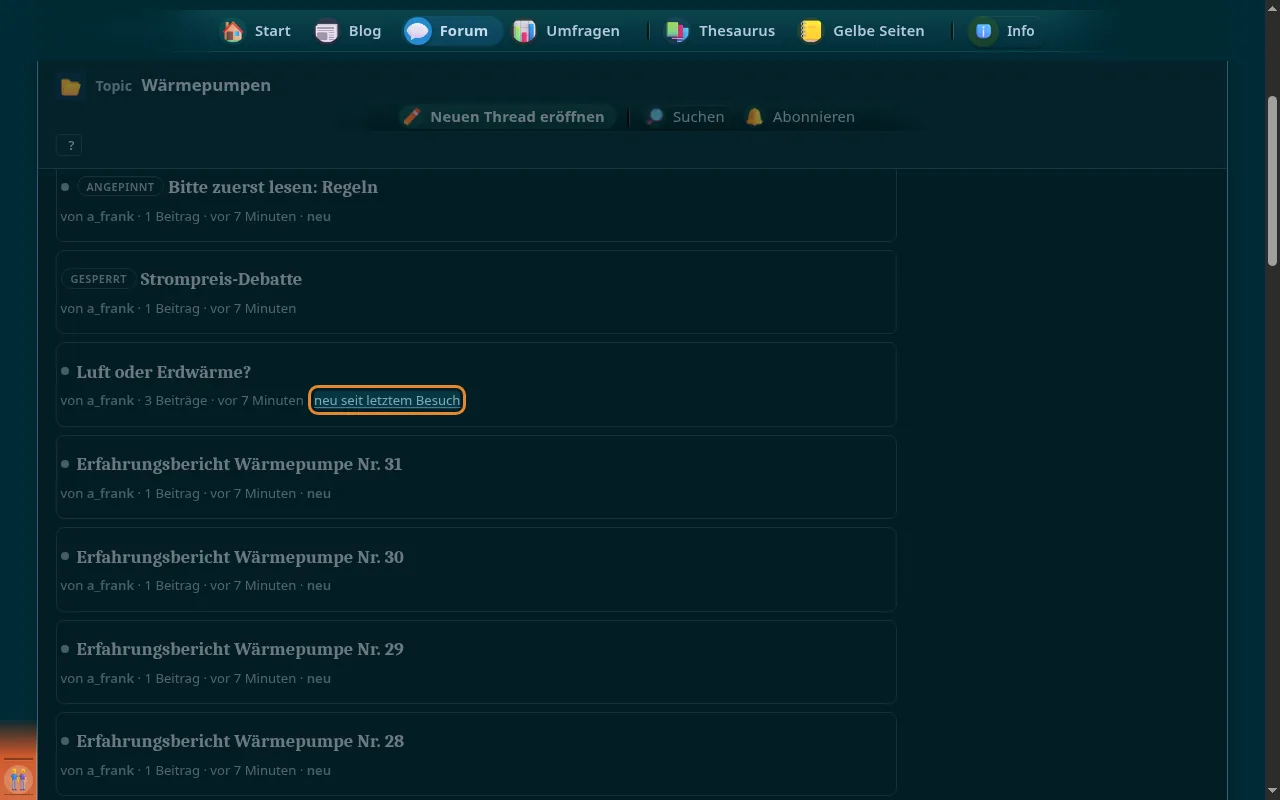Open Erfahrungsbericht Wärmepumpe Nr. 29
The image size is (1280, 800).
coord(240,649)
